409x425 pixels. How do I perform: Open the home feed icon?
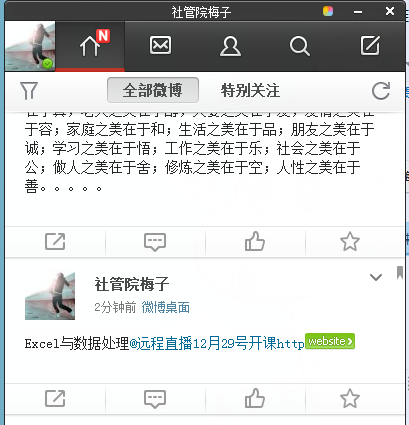[90, 46]
